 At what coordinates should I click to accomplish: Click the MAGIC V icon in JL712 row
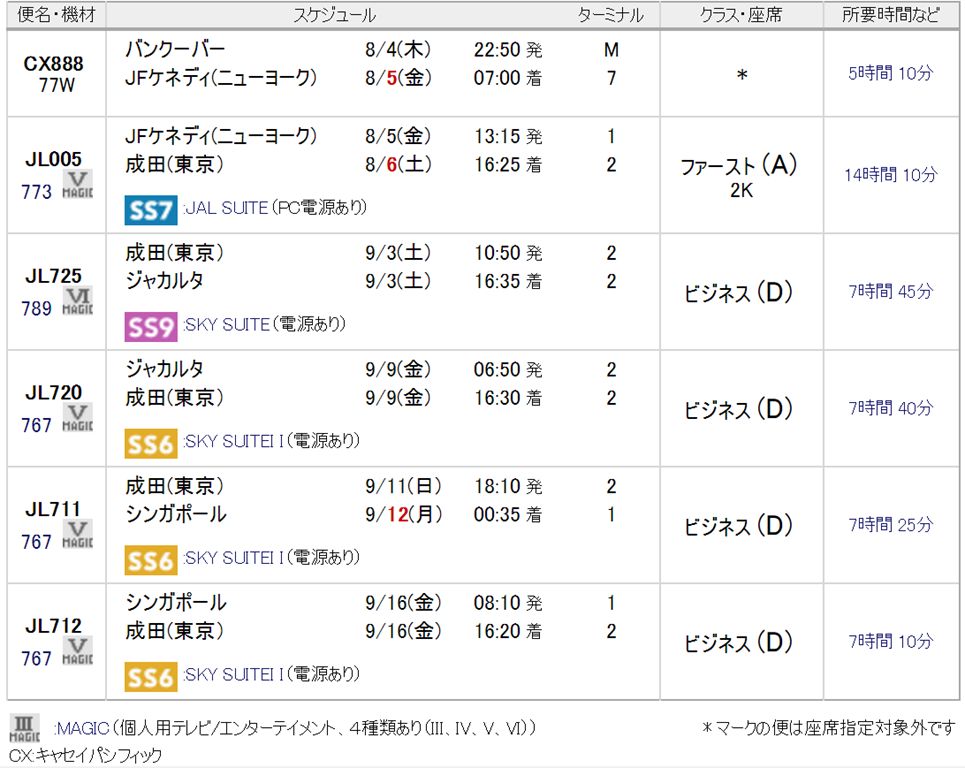pos(78,651)
